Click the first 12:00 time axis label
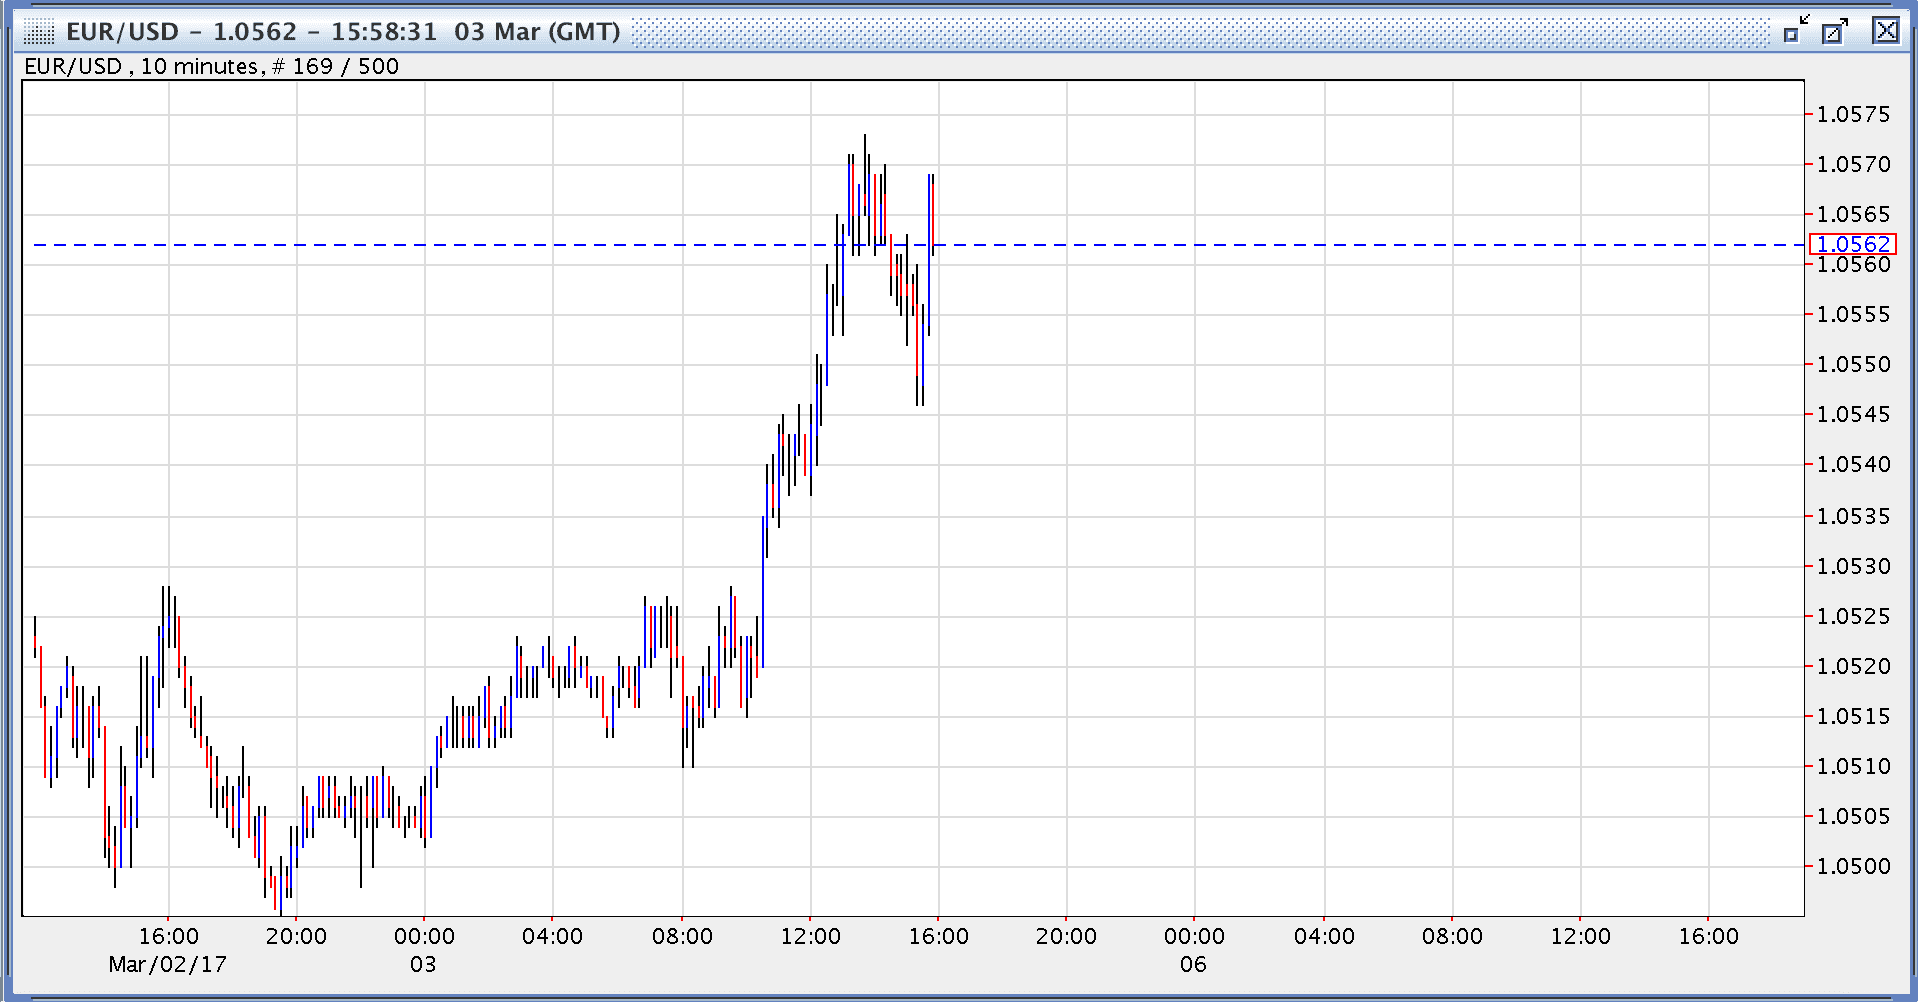The image size is (1918, 1002). [x=810, y=937]
